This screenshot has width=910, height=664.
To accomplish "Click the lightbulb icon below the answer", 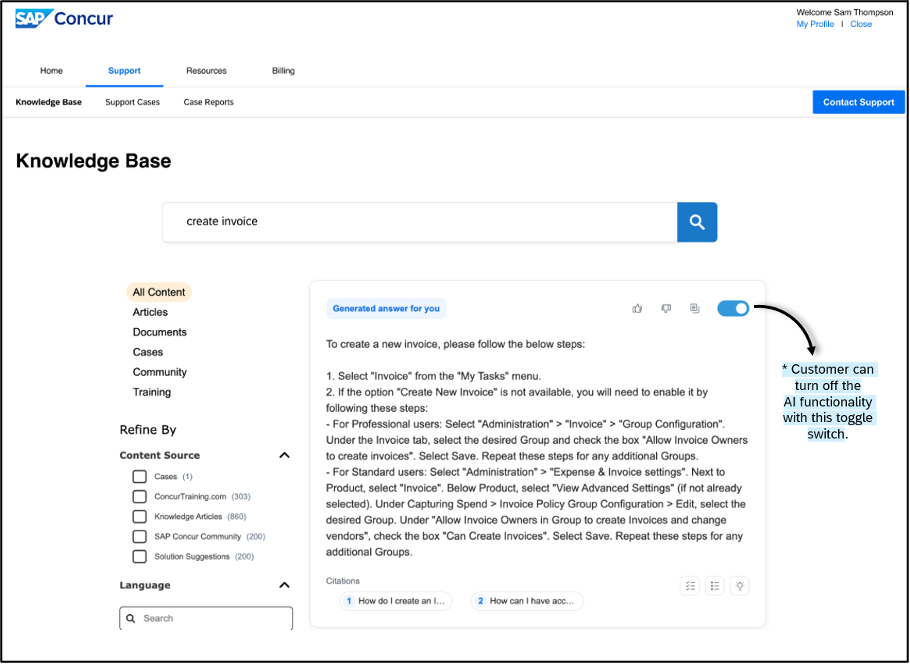I will [740, 586].
